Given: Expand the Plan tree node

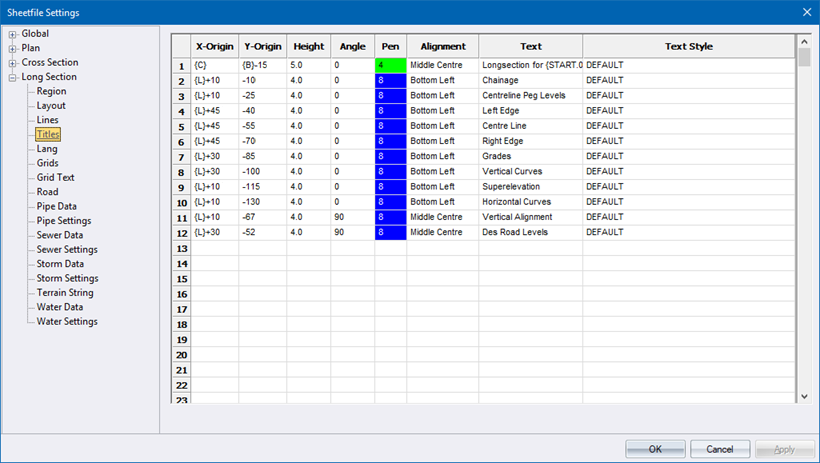Looking at the screenshot, I should pos(13,48).
